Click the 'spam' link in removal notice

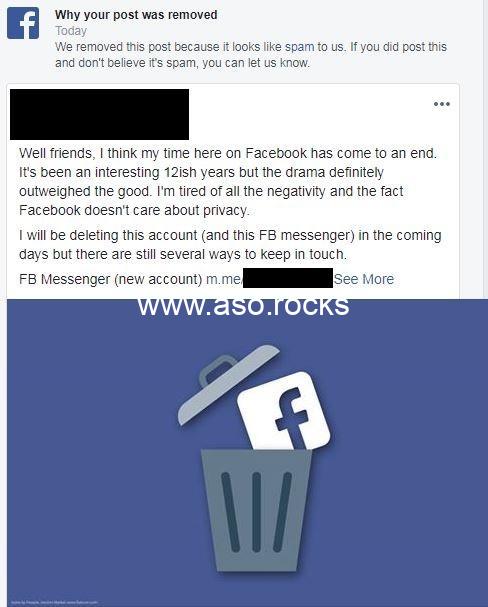tap(299, 47)
